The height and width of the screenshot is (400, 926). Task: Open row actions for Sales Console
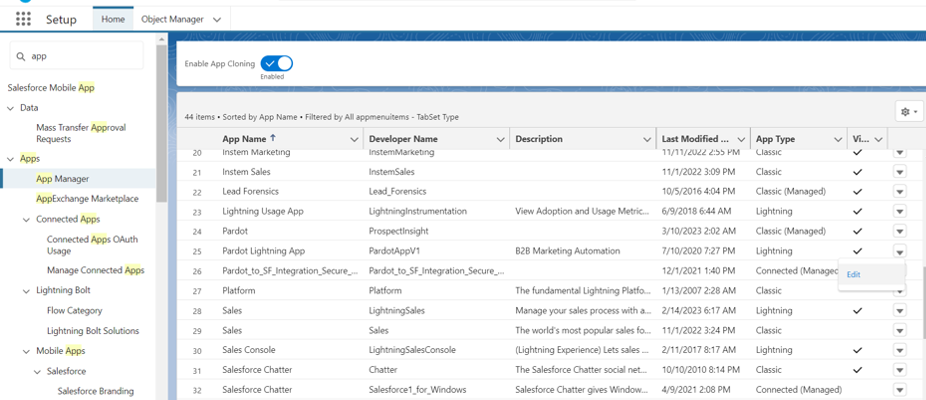point(899,350)
